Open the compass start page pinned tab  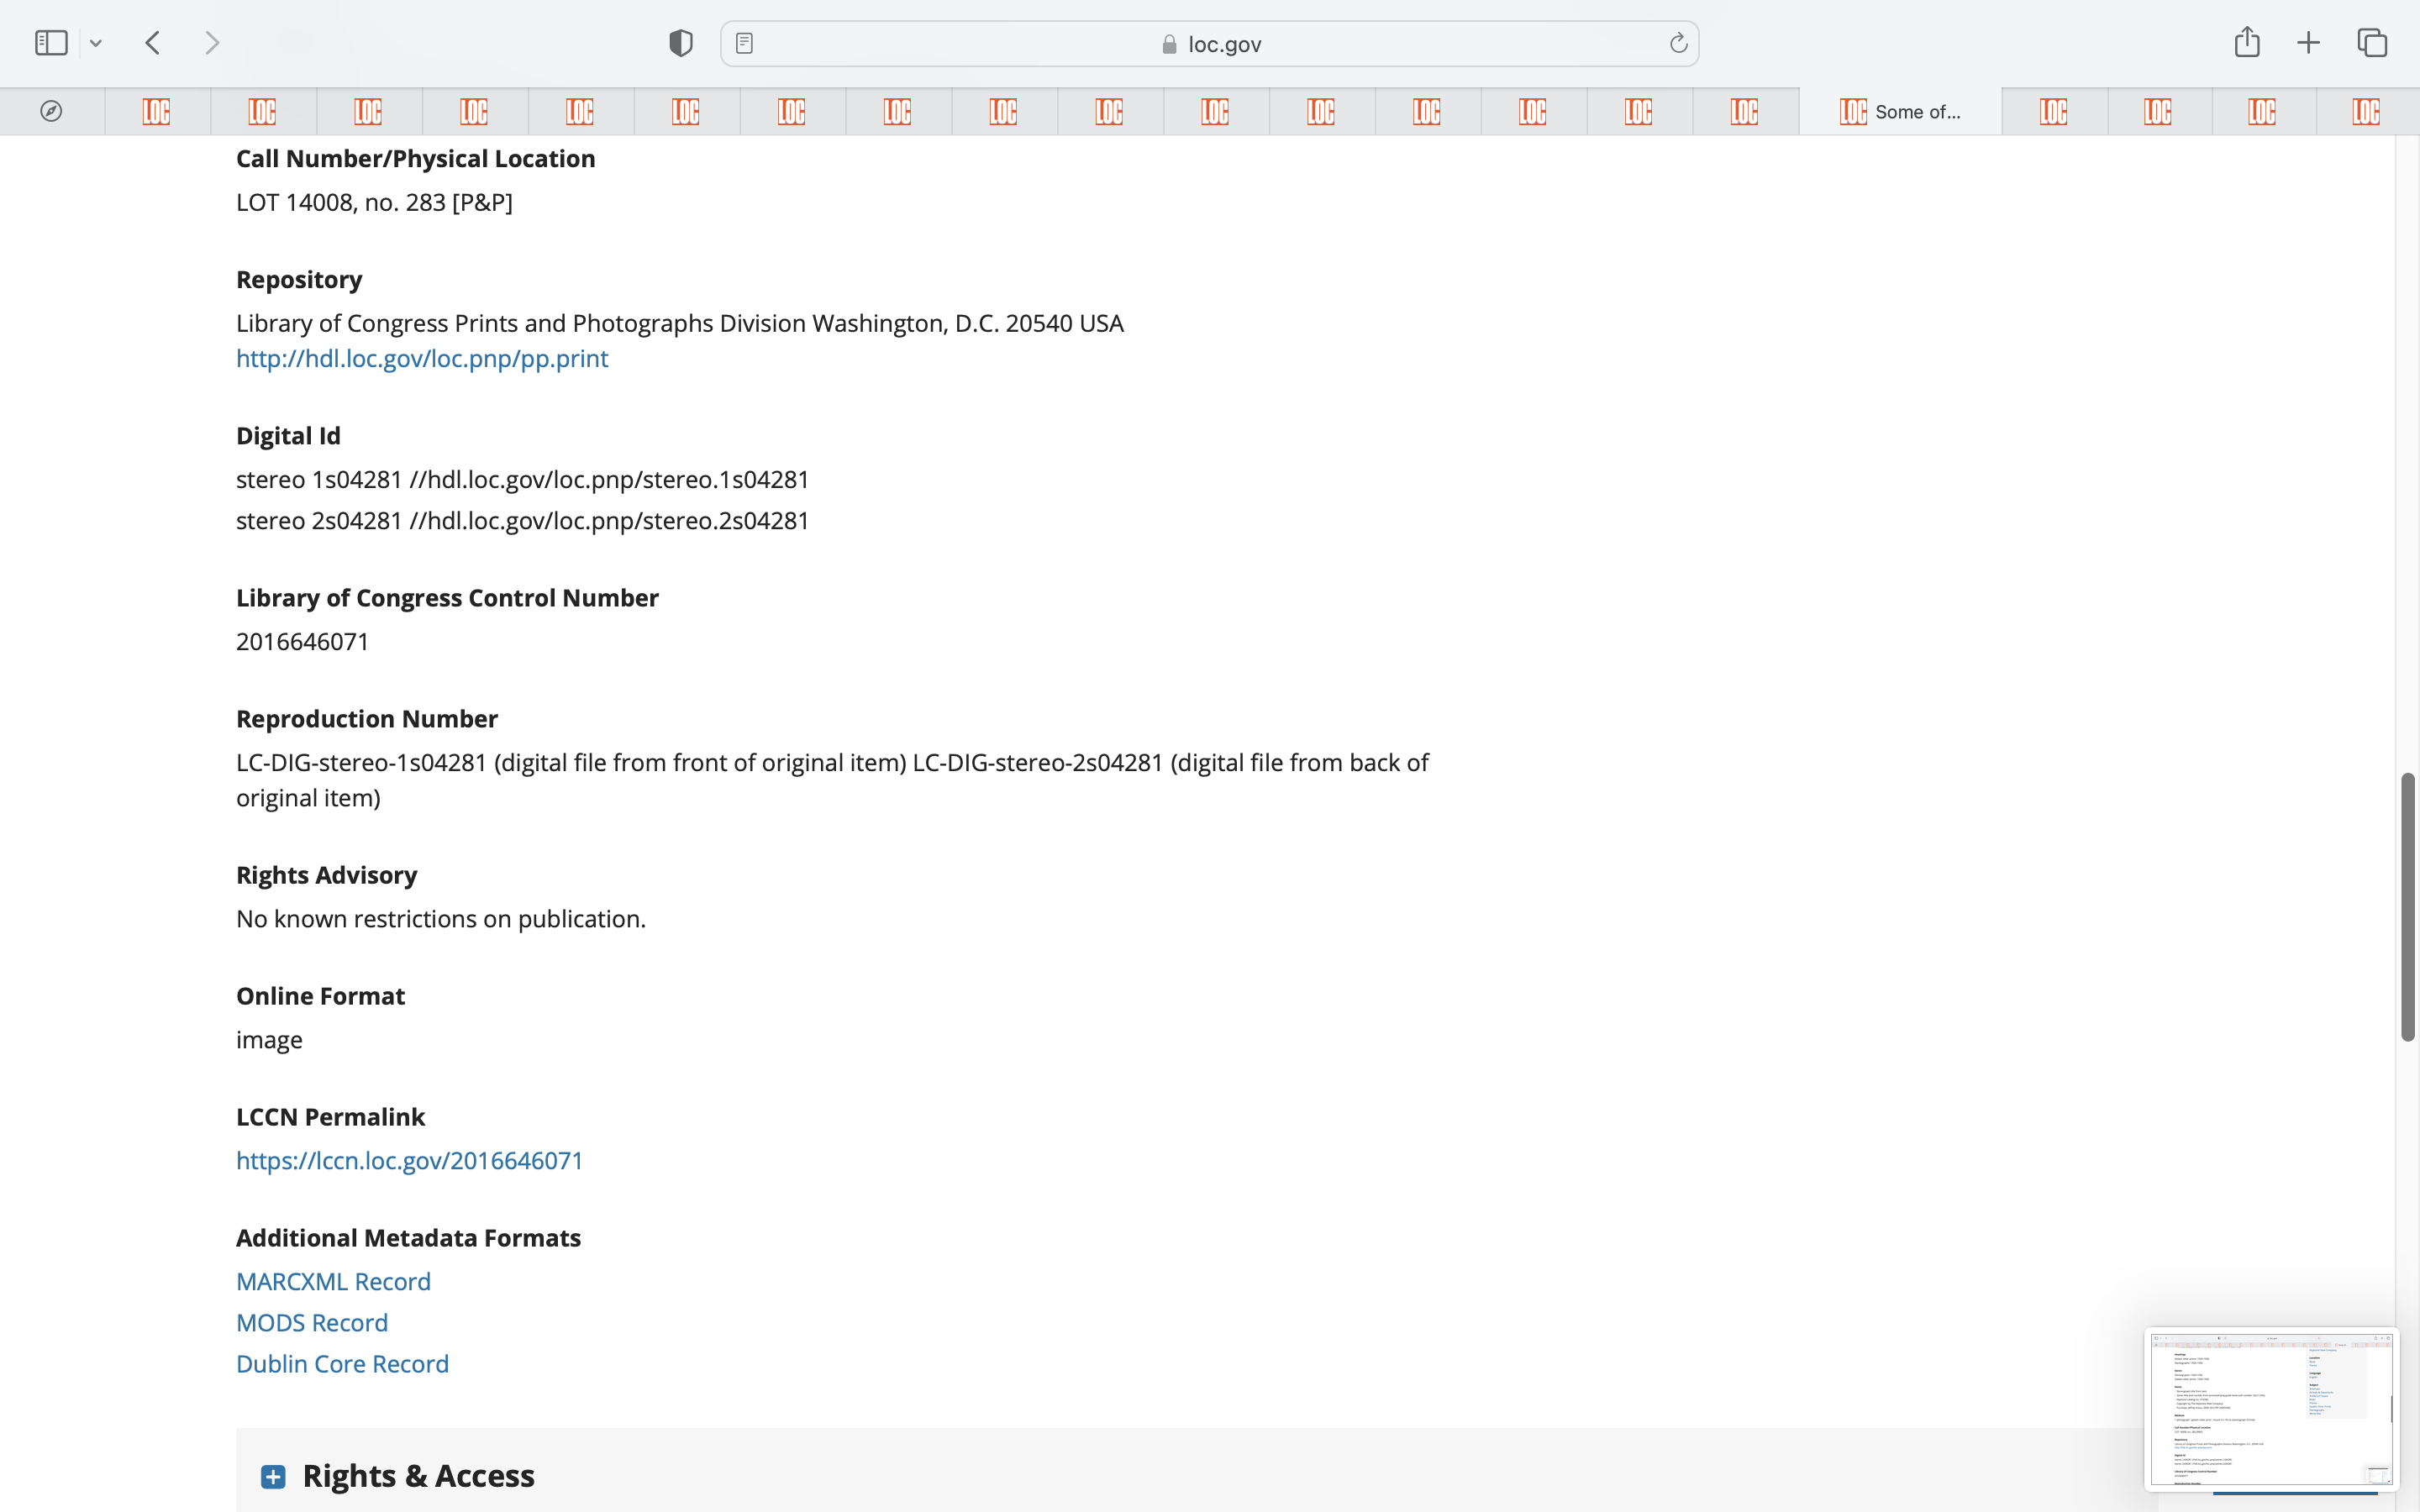pyautogui.click(x=51, y=111)
